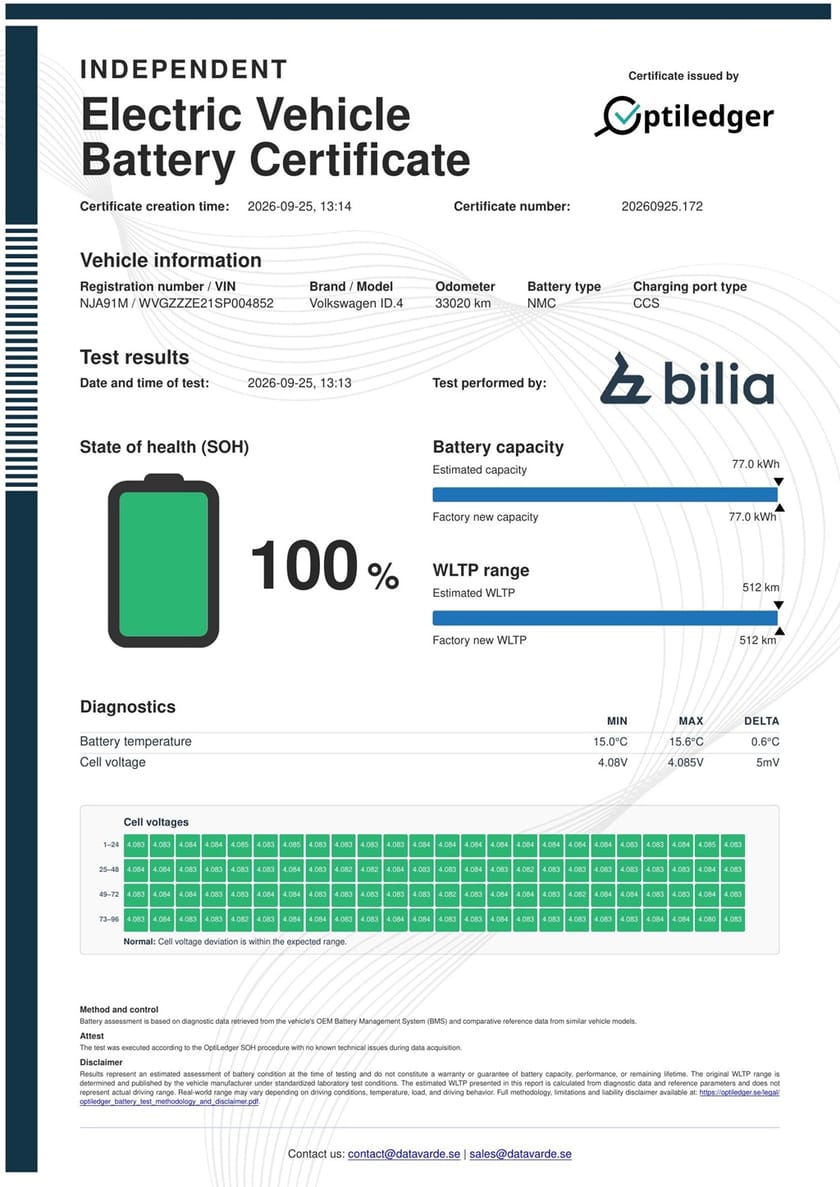Viewport: 840px width, 1187px height.
Task: Click the Electric Vehicle Battery Certificate title
Action: 275,137
